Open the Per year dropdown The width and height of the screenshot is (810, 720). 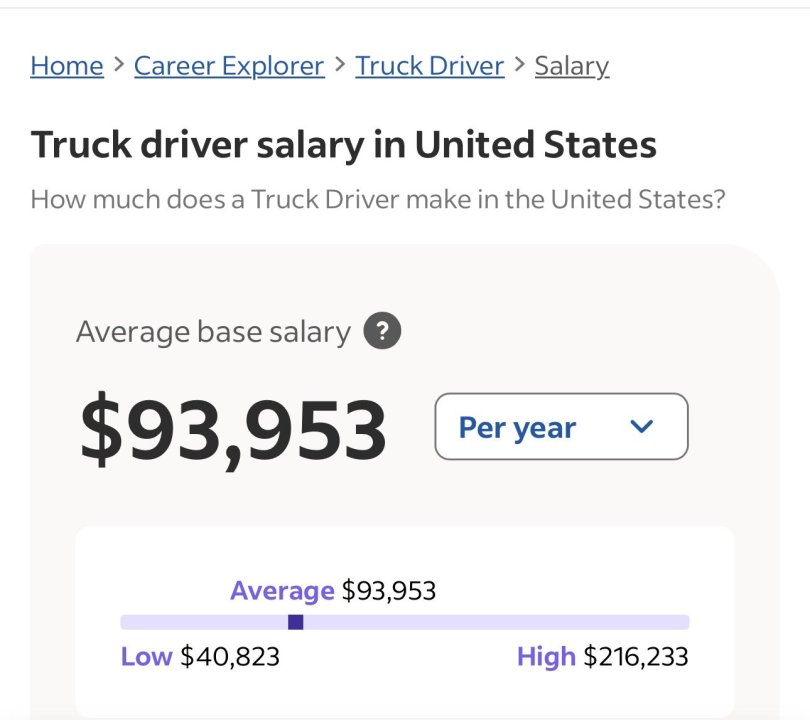(x=561, y=427)
